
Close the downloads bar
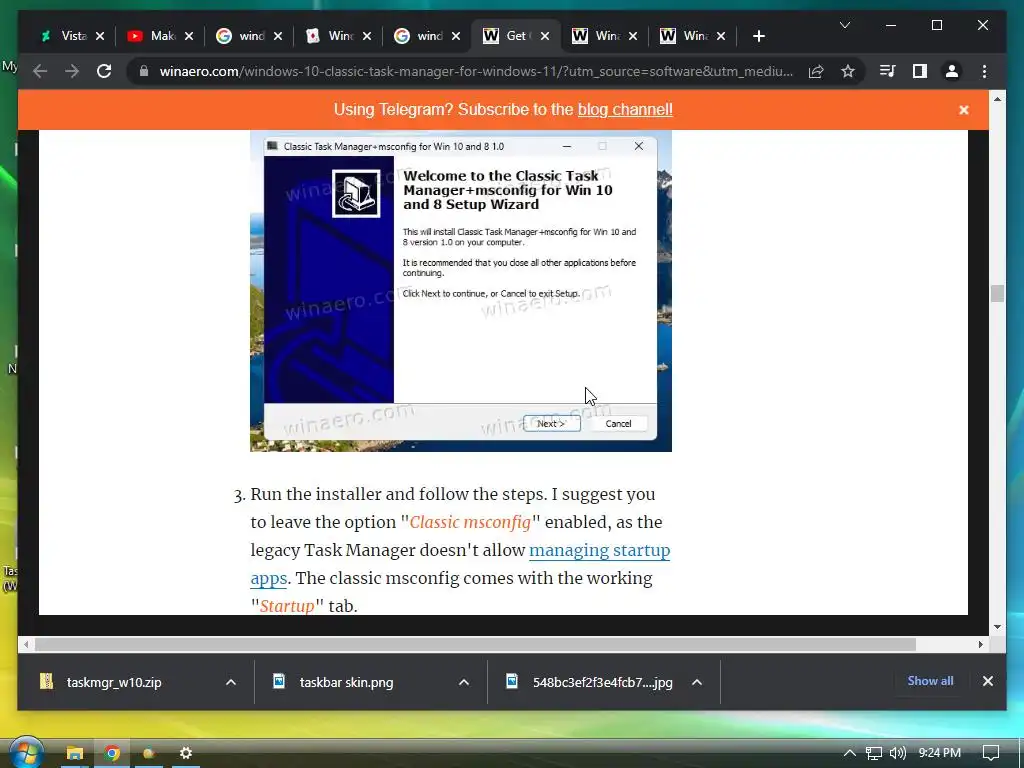click(x=987, y=680)
